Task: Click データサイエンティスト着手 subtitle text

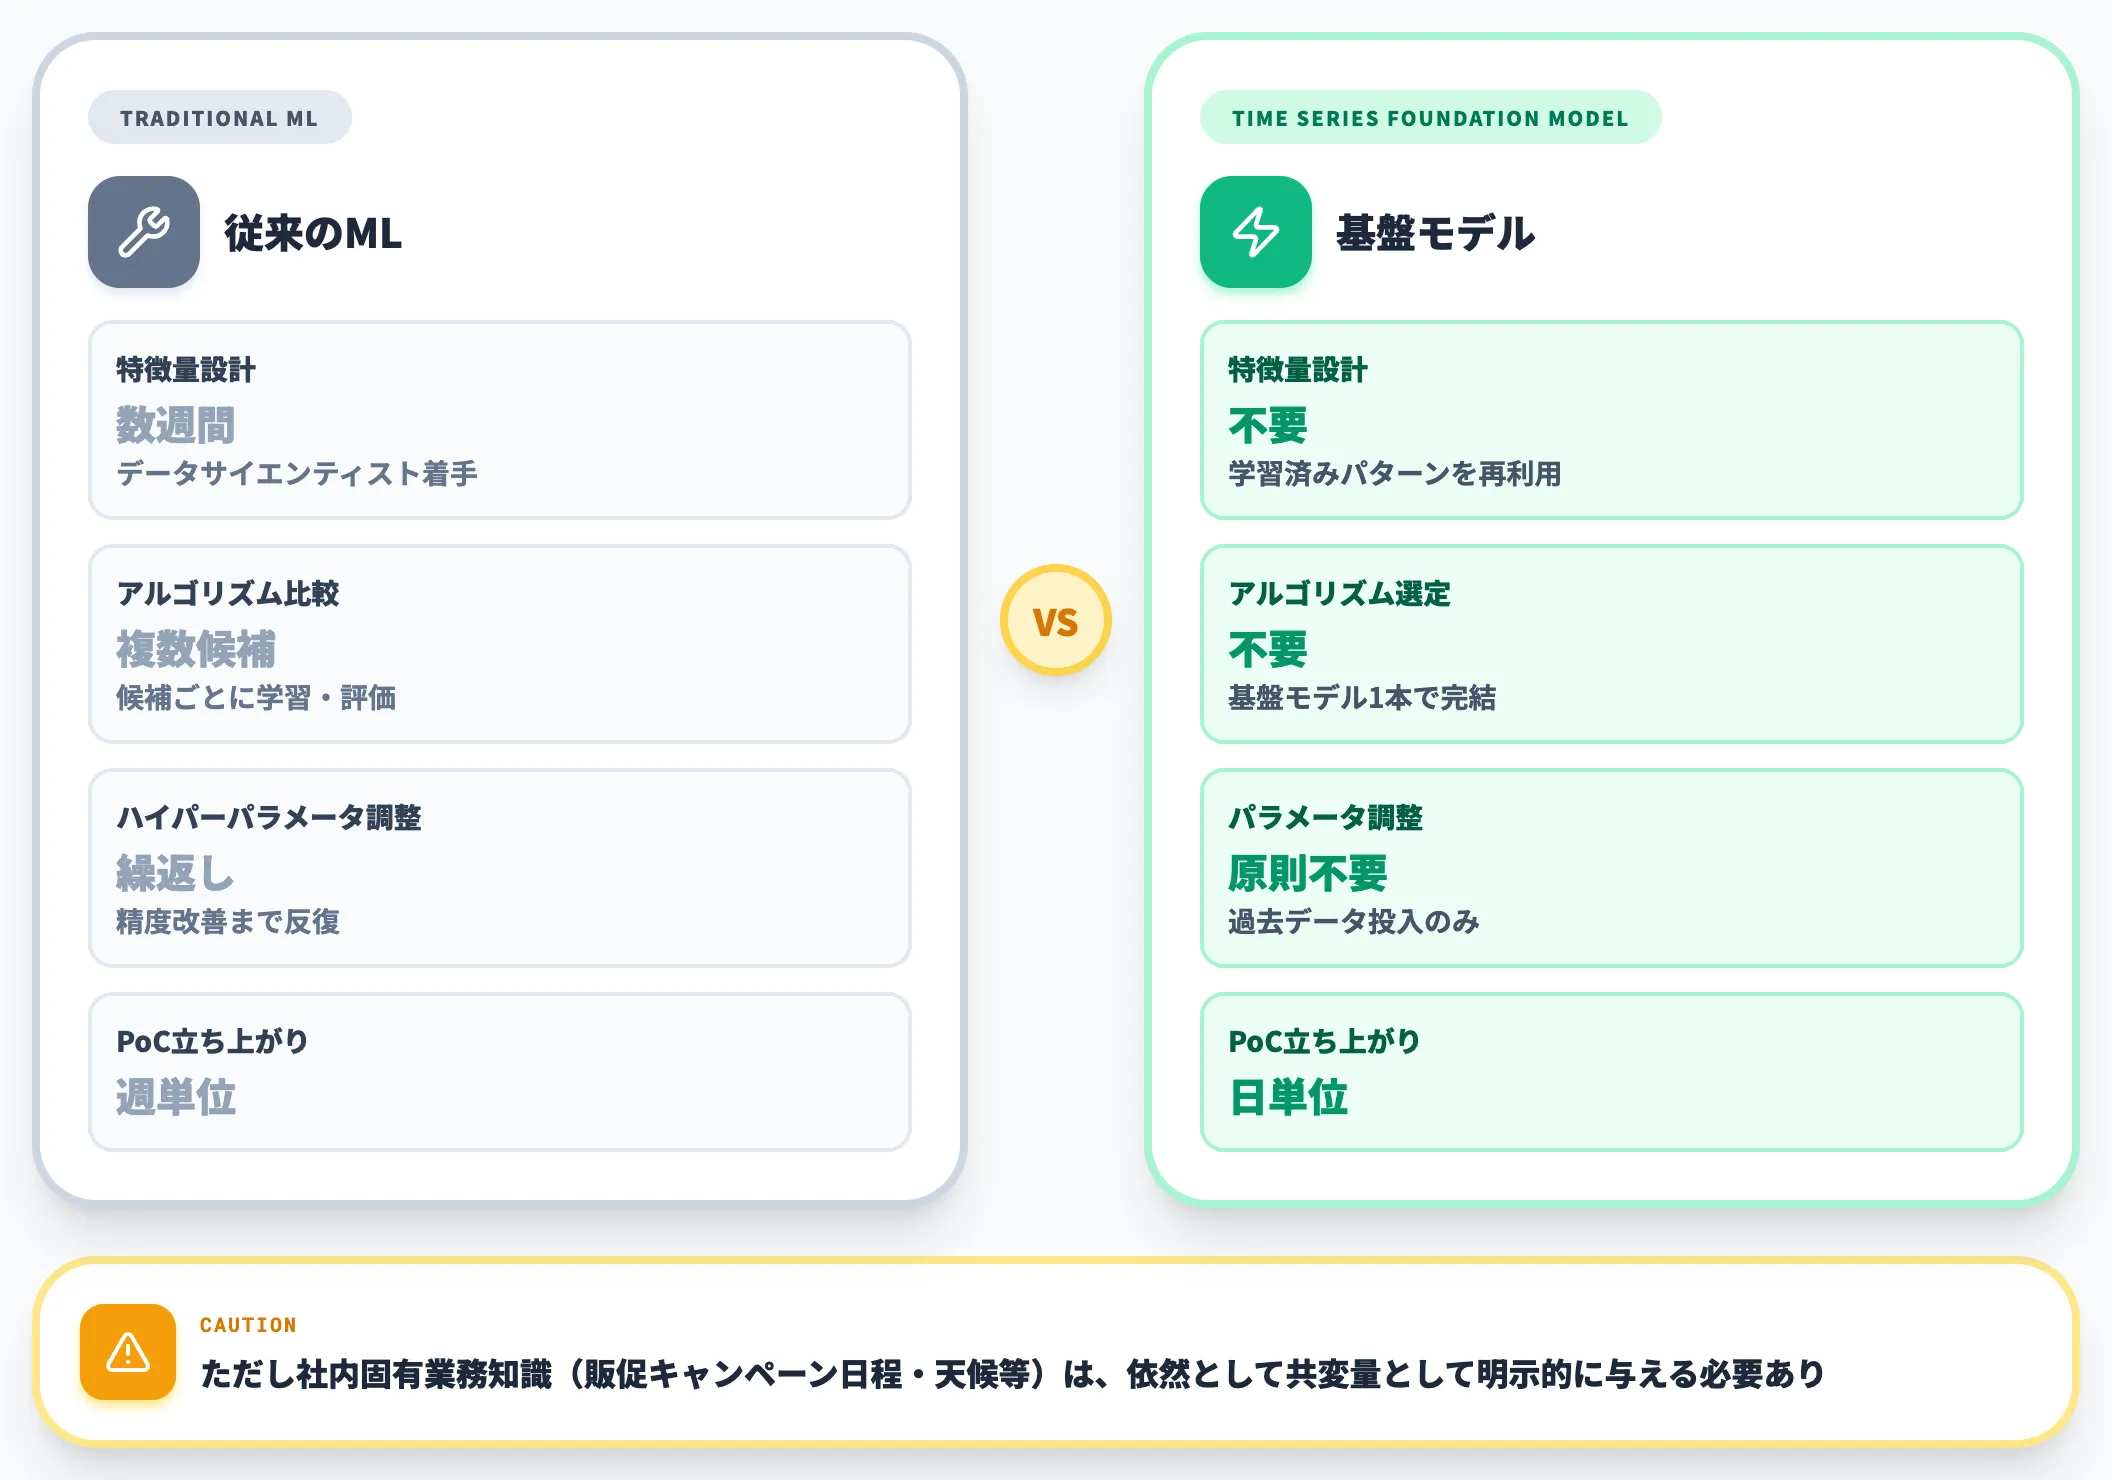Action: point(297,474)
